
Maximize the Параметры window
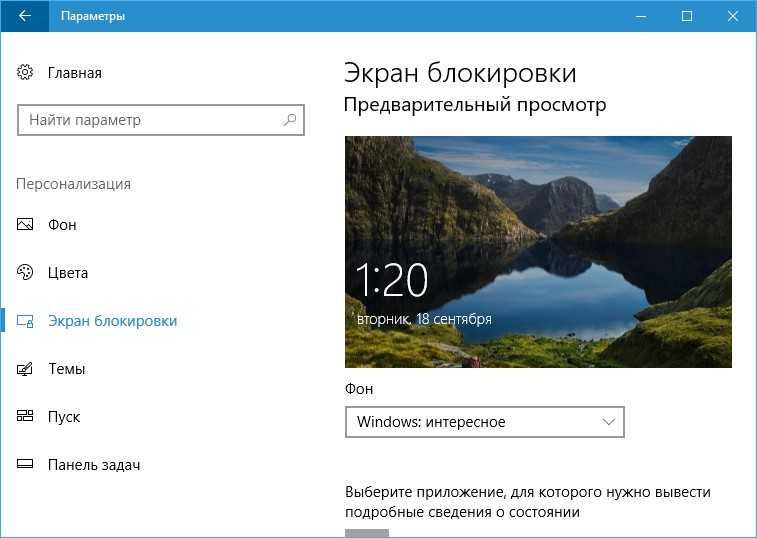click(687, 16)
